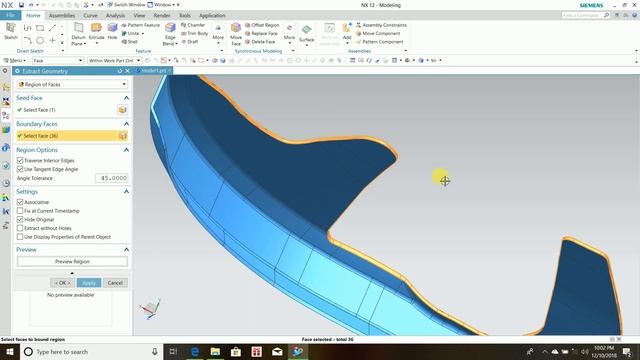This screenshot has width=640, height=360.
Task: Enable Fix at Current Timestamp
Action: (20, 211)
